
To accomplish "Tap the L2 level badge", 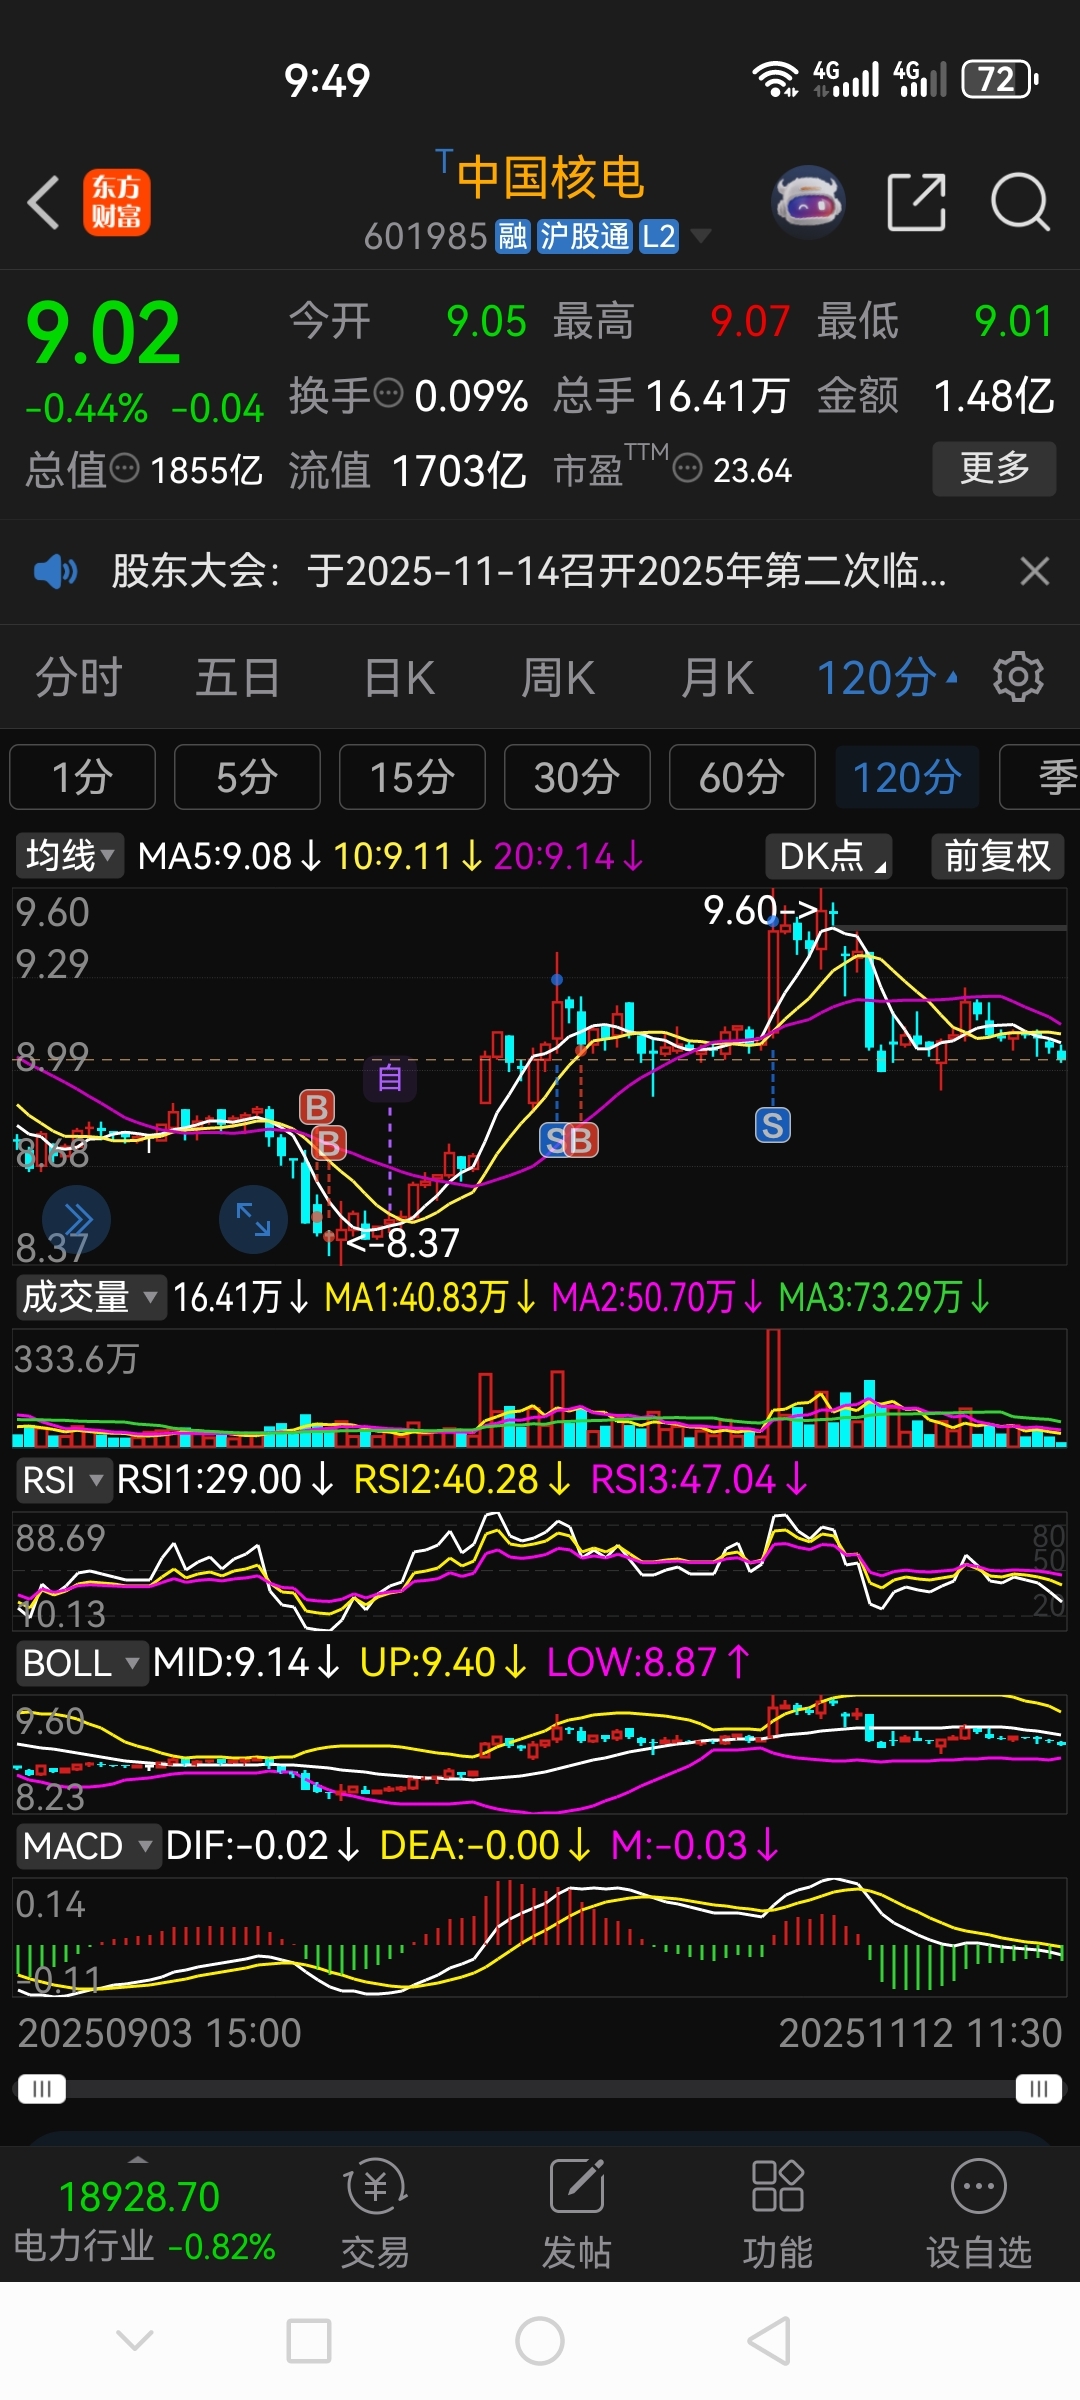I will click(x=658, y=237).
